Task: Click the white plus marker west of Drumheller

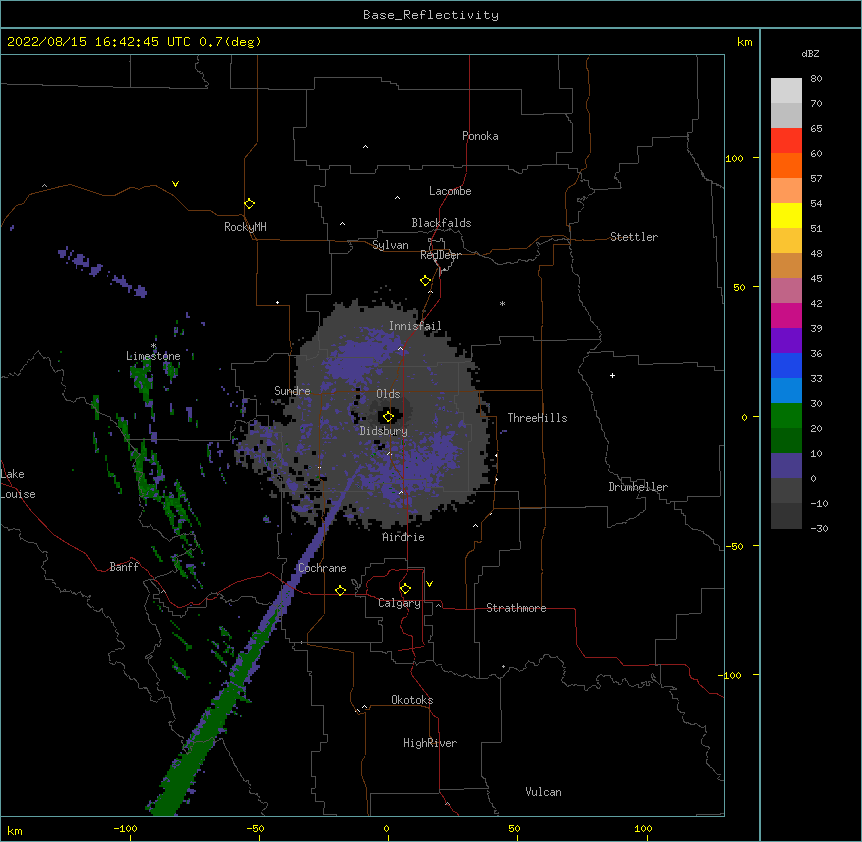Action: (x=612, y=375)
